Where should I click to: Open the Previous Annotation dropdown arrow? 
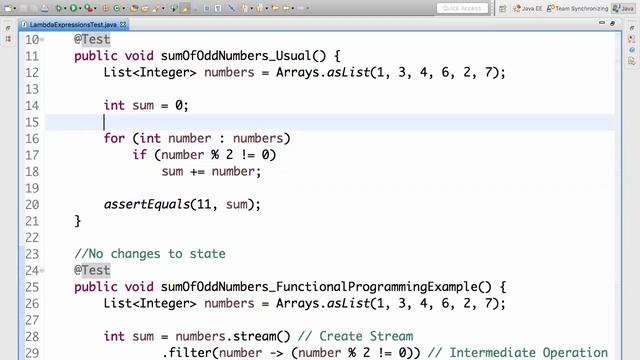[267, 8]
